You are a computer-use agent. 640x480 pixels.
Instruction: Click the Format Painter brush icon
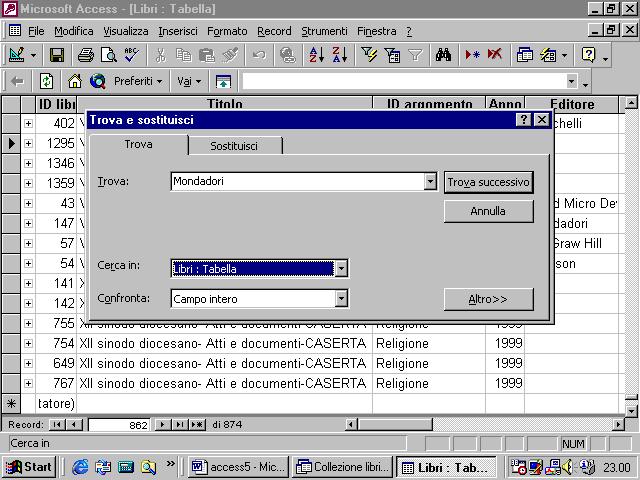230,55
